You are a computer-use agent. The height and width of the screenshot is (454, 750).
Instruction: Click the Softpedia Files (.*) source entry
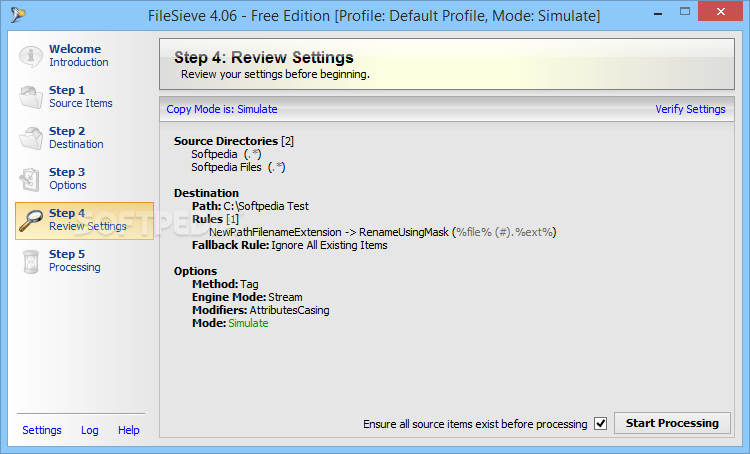238,167
